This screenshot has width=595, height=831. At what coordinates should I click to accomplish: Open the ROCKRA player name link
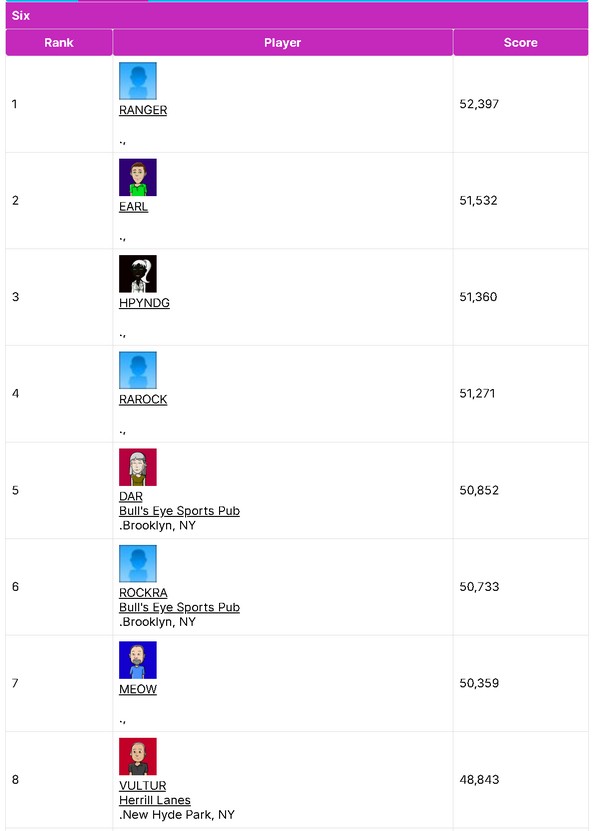[143, 593]
